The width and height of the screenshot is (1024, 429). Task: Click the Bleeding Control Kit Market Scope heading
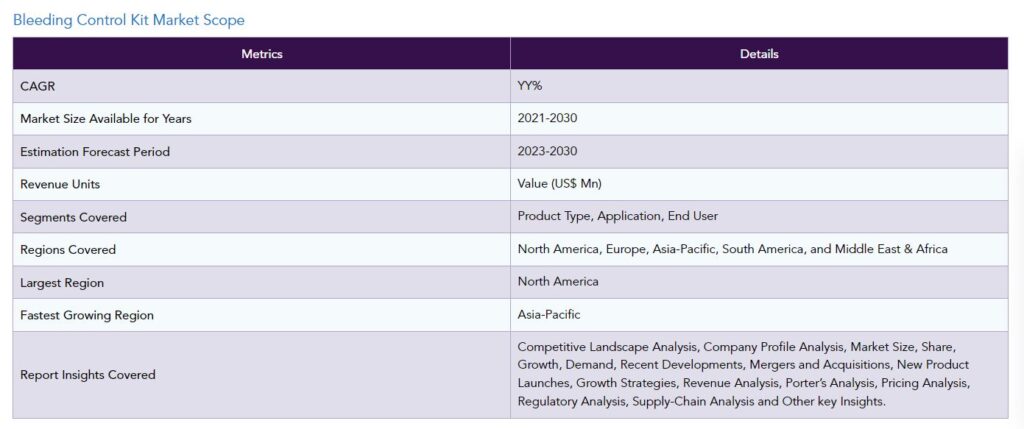click(x=129, y=20)
